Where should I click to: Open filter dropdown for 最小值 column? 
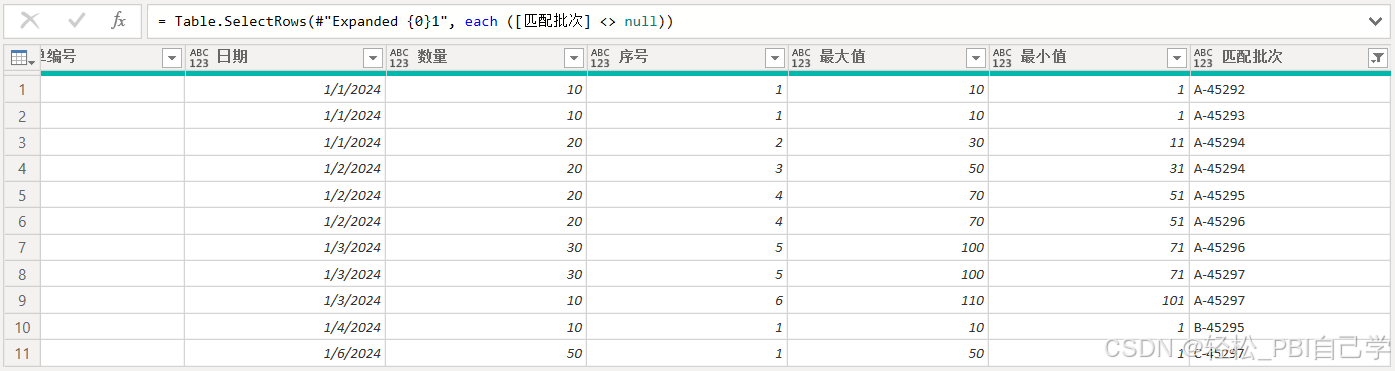pyautogui.click(x=1176, y=59)
